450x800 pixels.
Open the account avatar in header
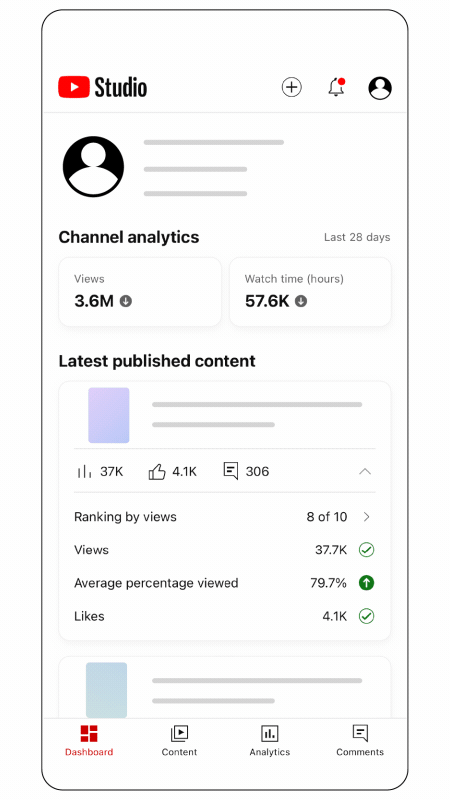tap(380, 88)
